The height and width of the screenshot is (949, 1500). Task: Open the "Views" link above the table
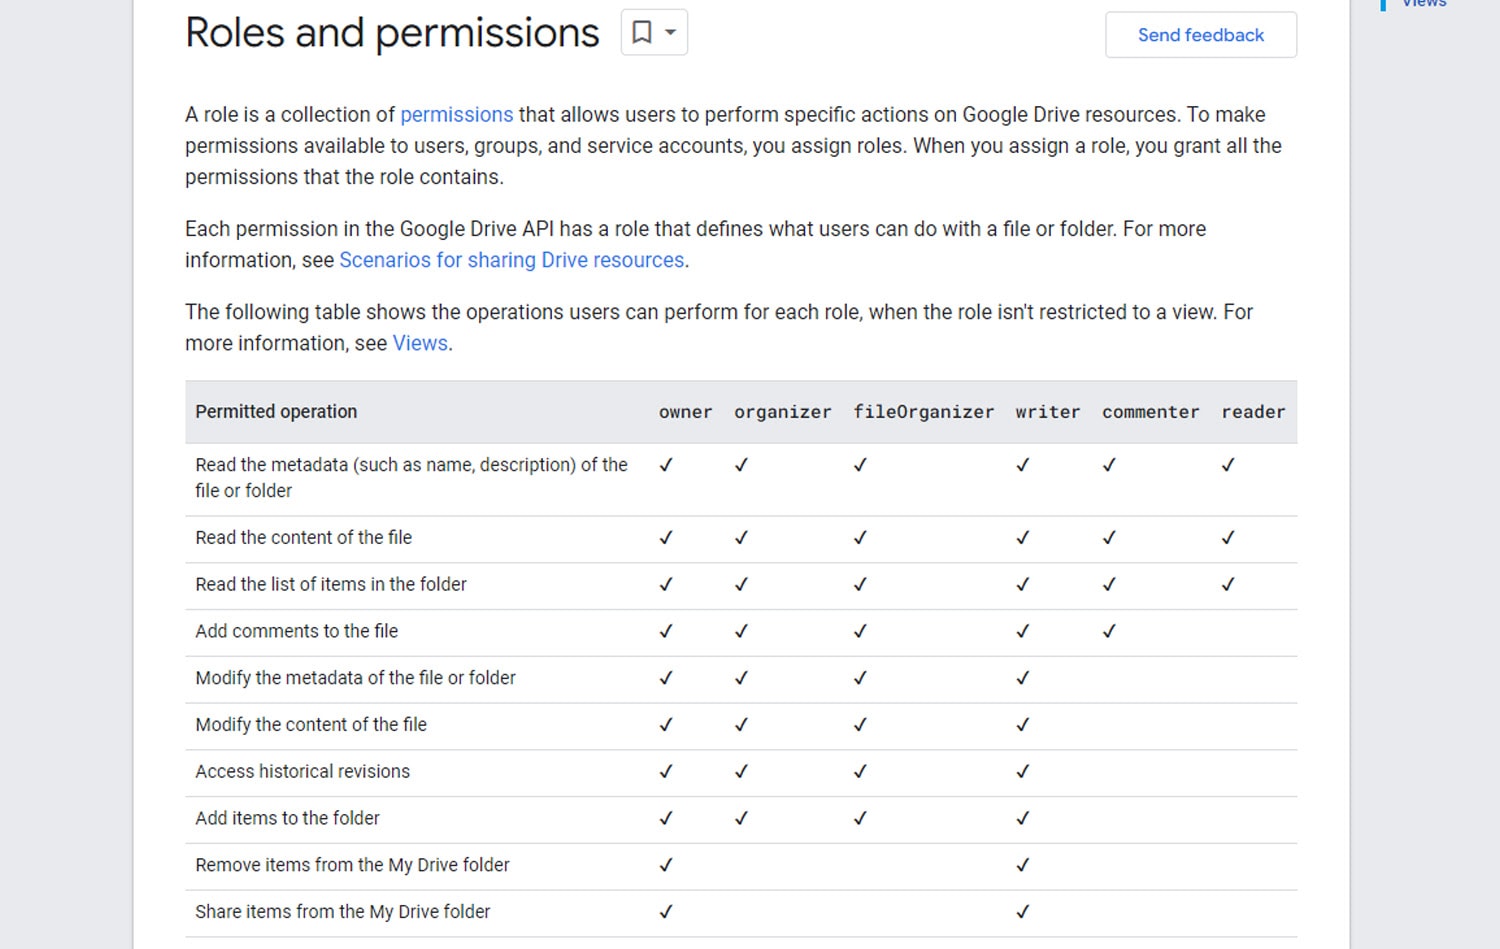click(419, 343)
